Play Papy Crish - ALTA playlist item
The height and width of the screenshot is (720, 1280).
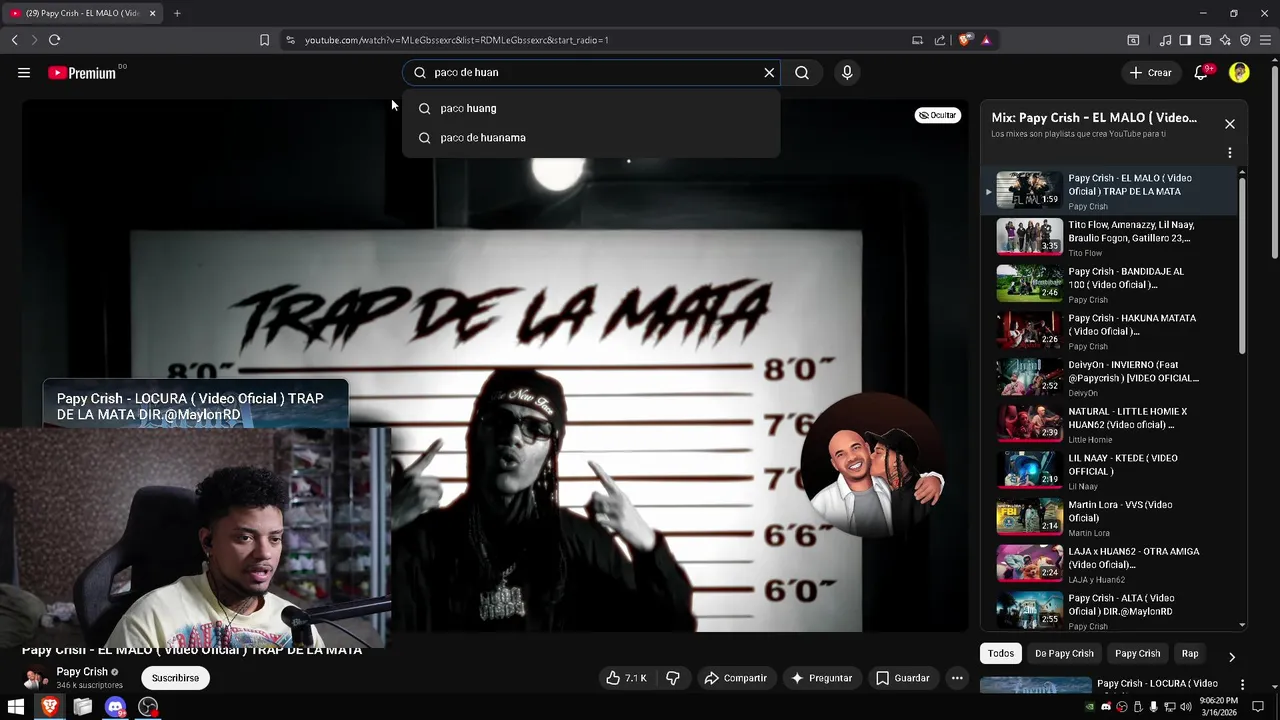coord(1110,611)
